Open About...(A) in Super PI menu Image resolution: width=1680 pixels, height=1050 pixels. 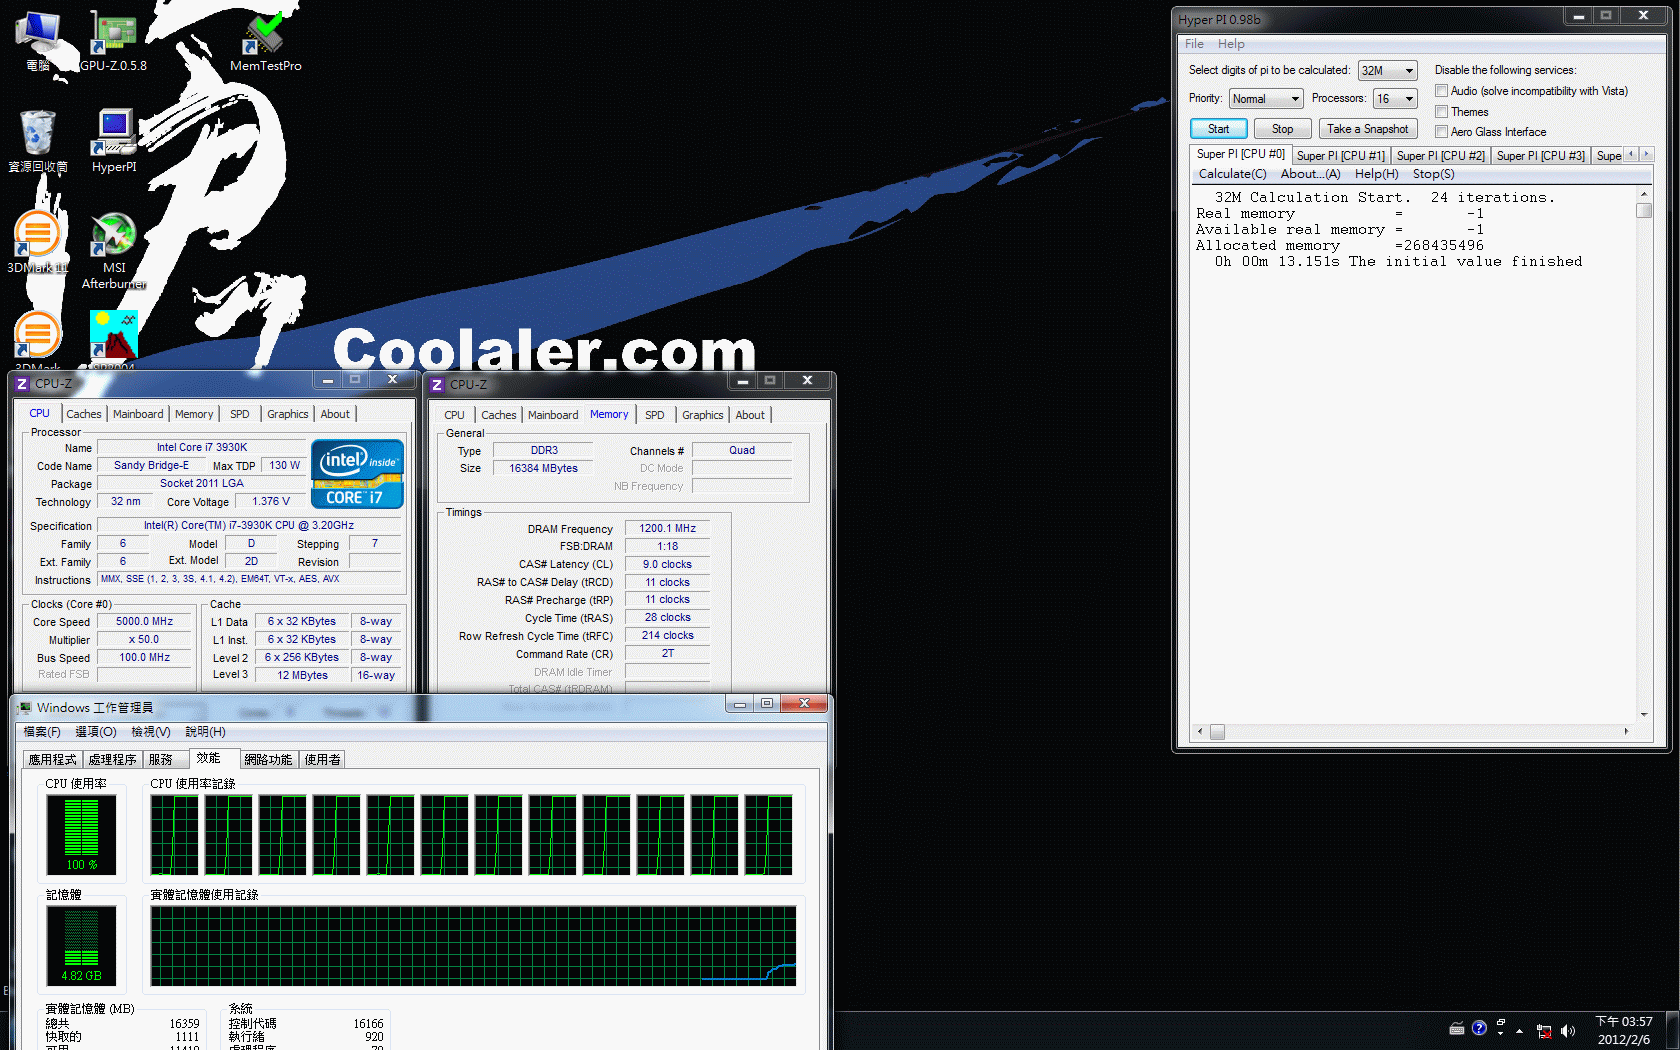[x=1310, y=174]
